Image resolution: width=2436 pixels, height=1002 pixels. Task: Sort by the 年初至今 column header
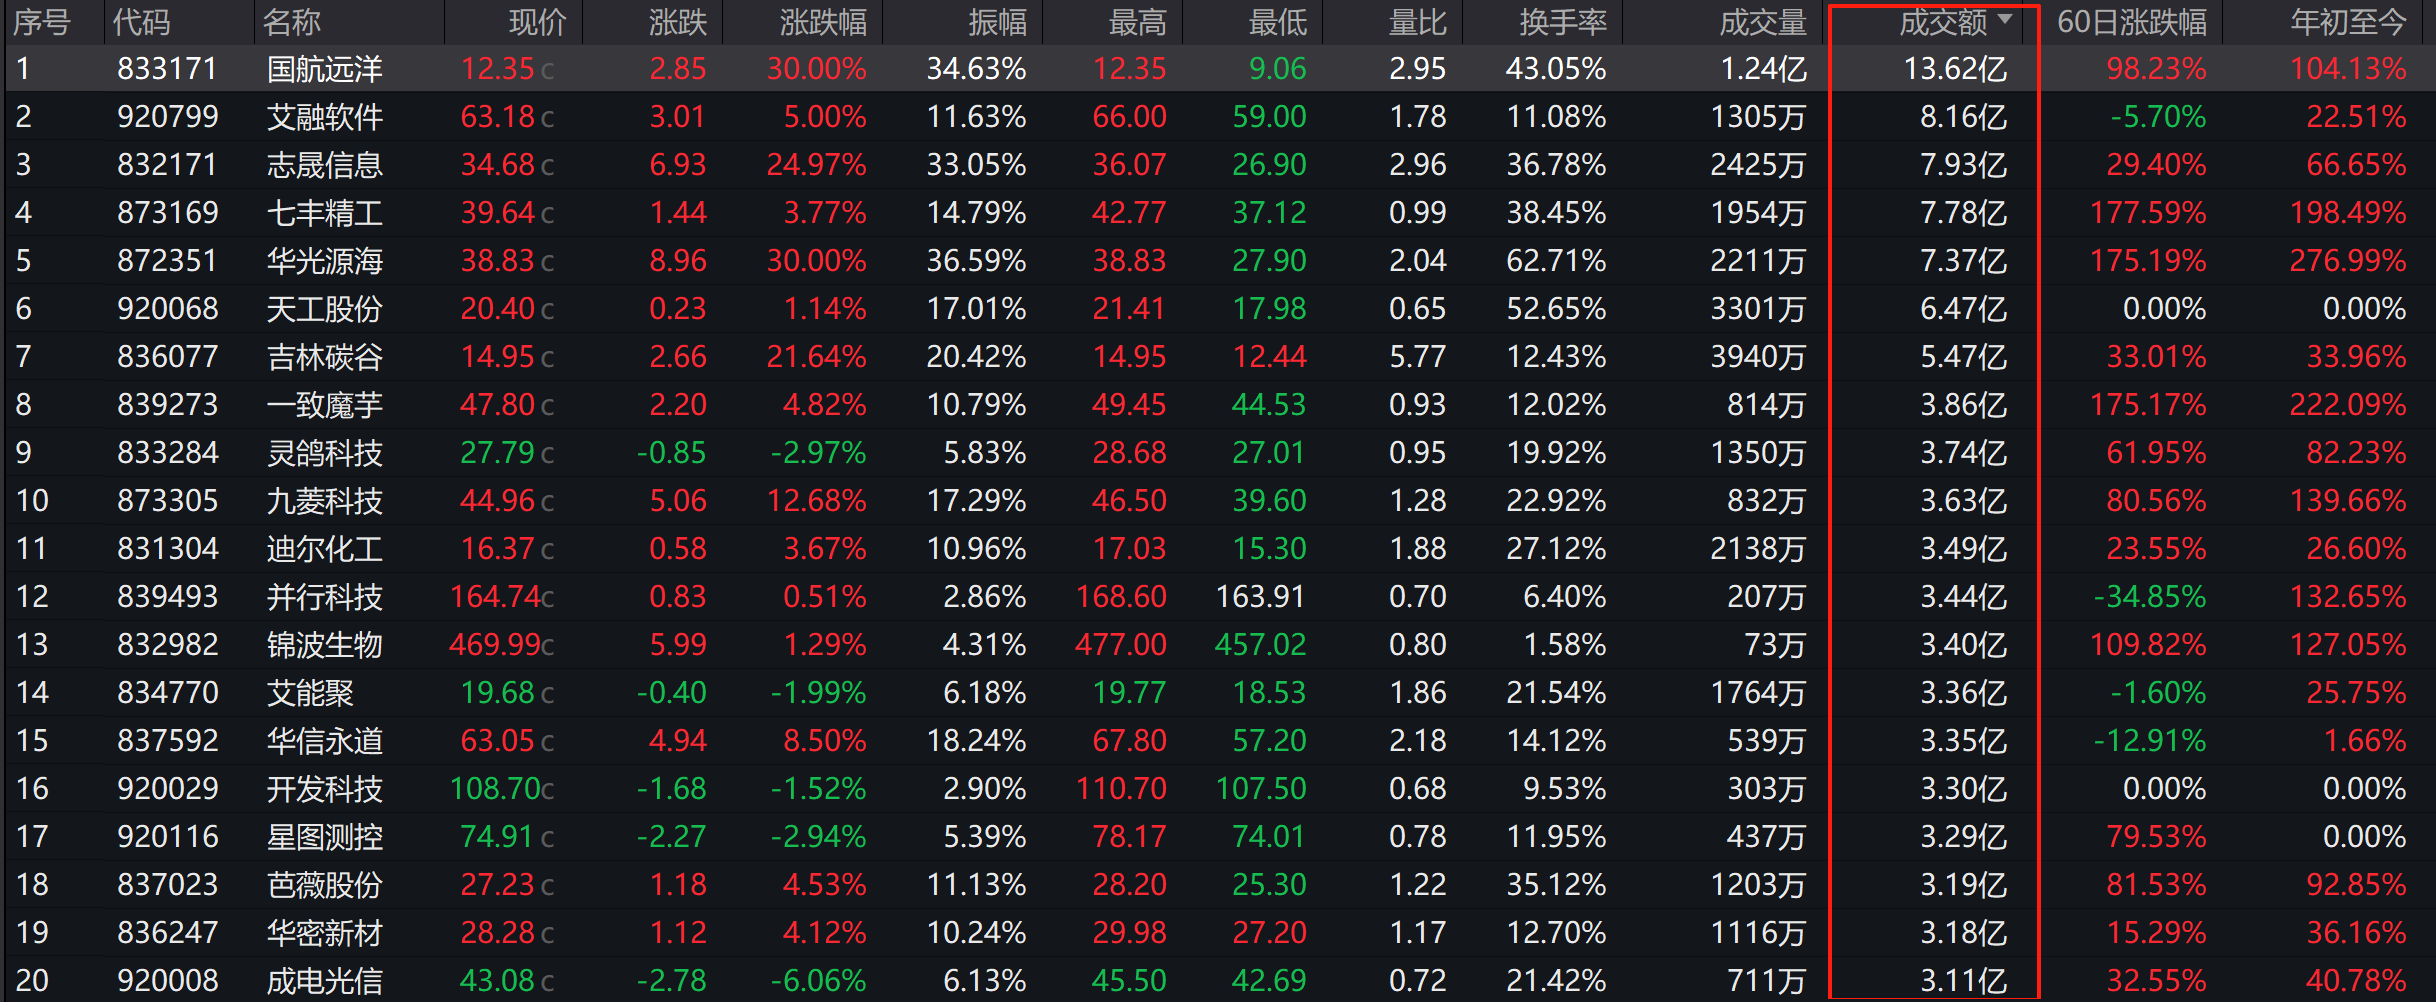coord(2349,22)
